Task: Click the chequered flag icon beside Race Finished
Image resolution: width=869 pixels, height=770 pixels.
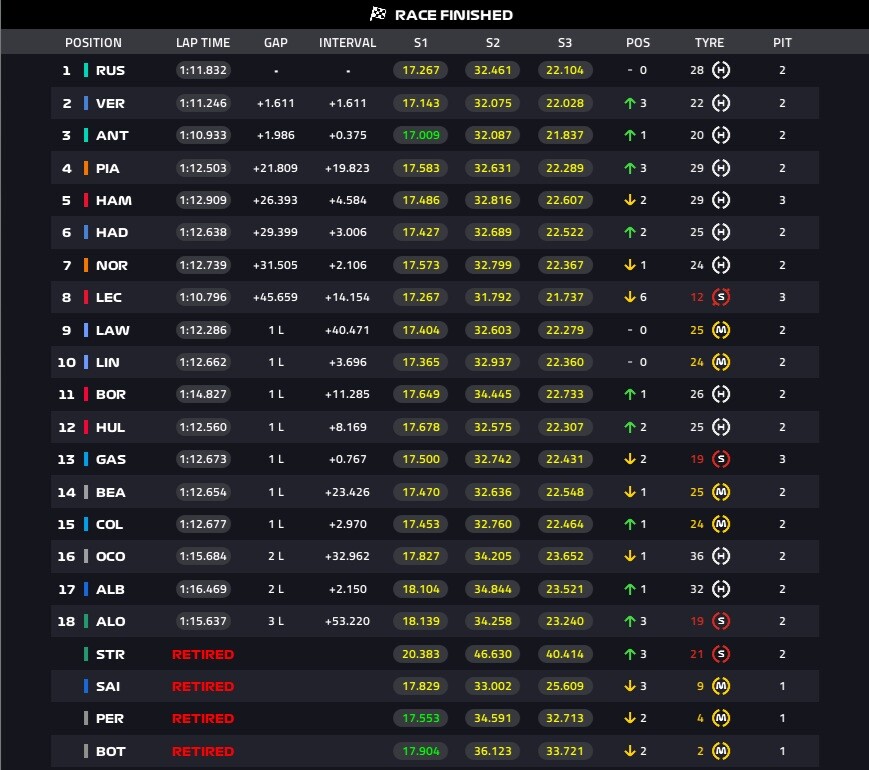Action: click(377, 14)
